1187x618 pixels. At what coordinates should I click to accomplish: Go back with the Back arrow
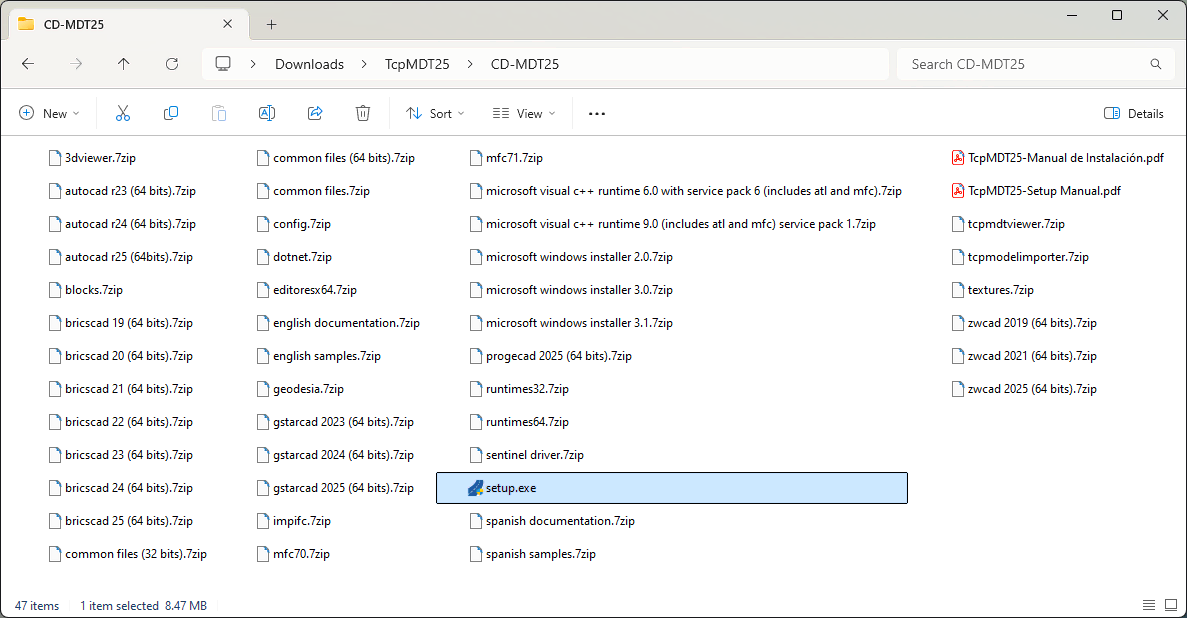[28, 64]
